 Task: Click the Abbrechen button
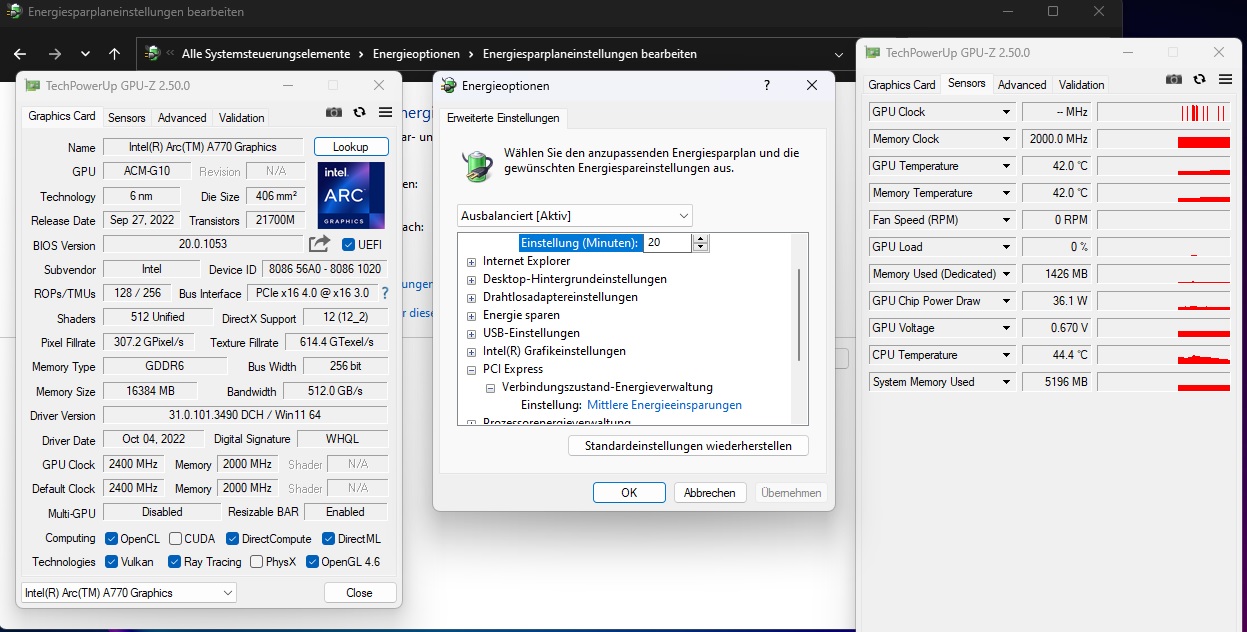click(x=710, y=492)
